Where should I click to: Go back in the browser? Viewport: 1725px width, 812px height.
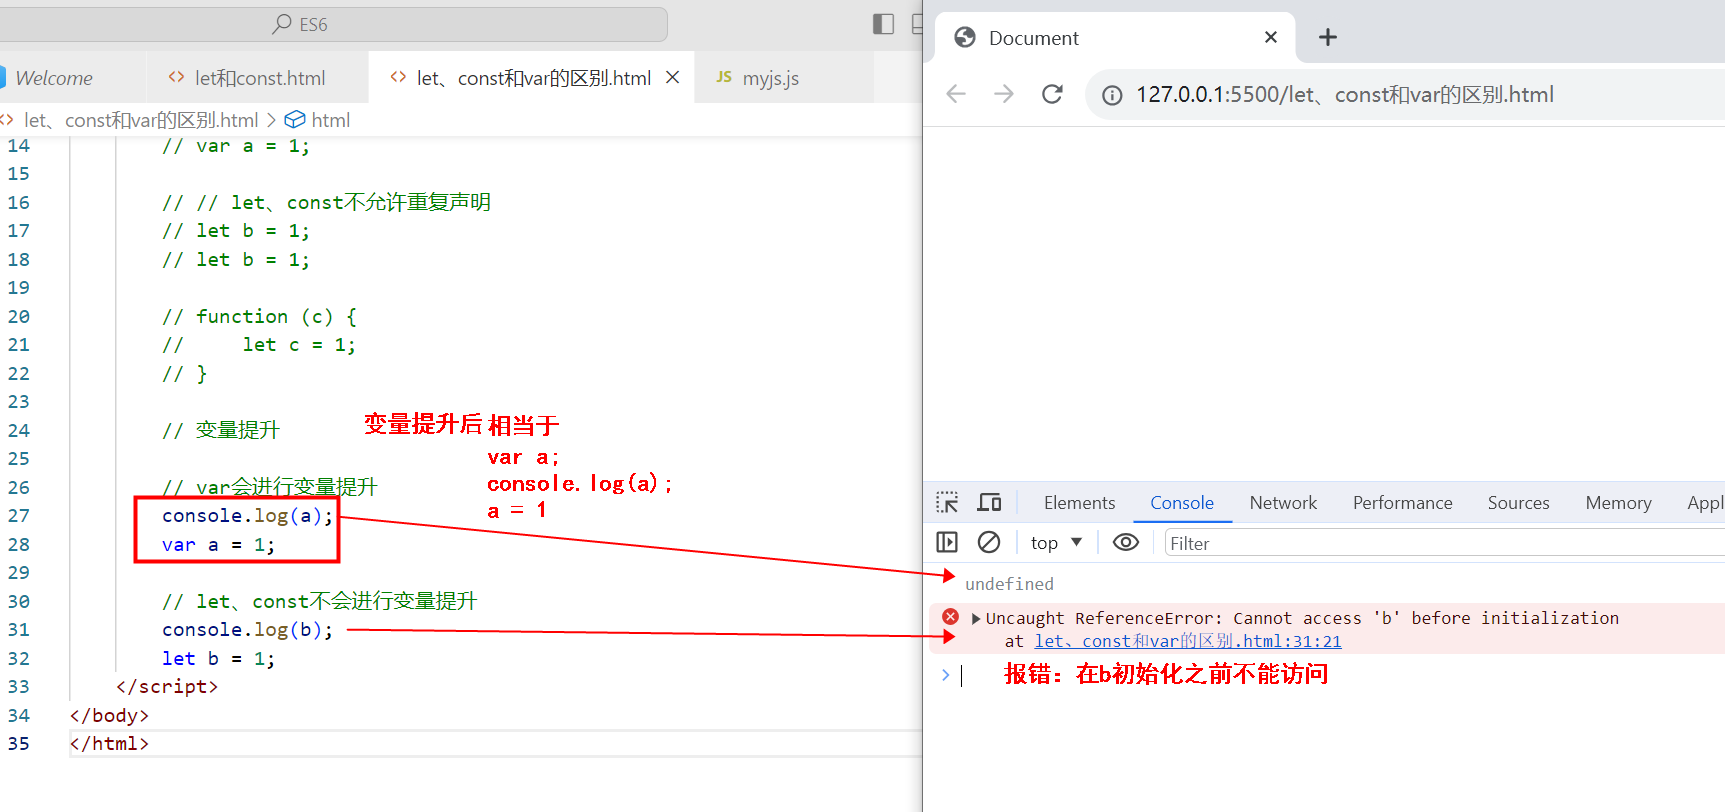[x=956, y=94]
